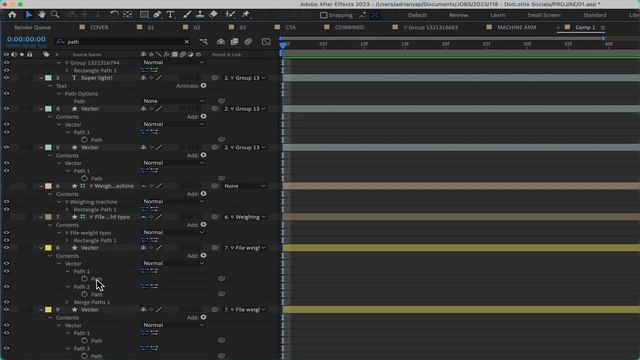Screen dimensions: 640x360
Task: Open the Comp 1 panel menu icon
Action: pos(603,28)
